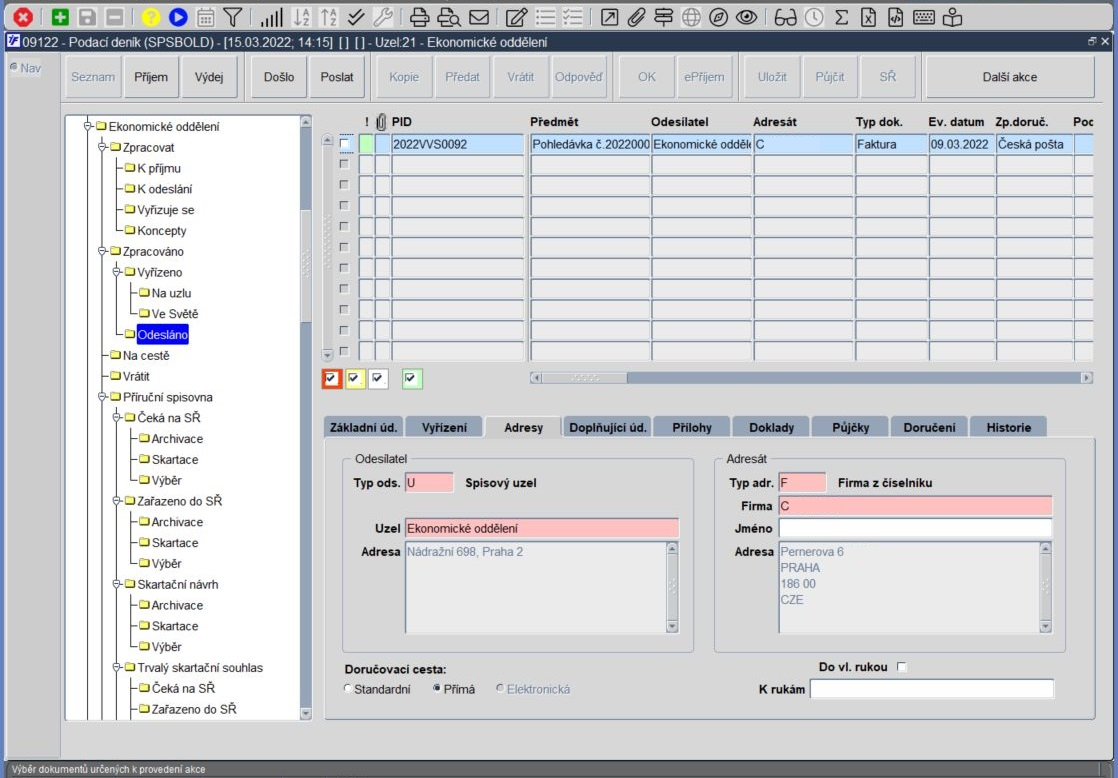
Task: Click the paperclip attachment toolbar icon
Action: 636,17
